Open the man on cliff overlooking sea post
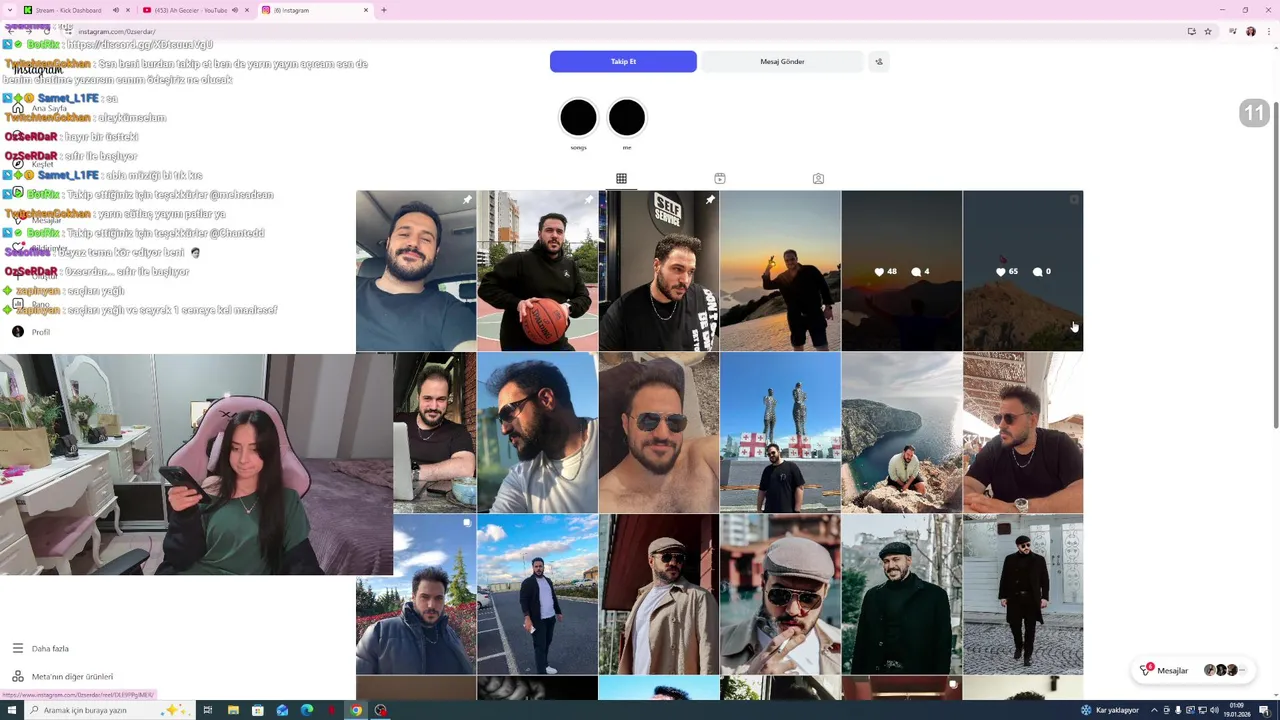The width and height of the screenshot is (1280, 720). click(901, 433)
